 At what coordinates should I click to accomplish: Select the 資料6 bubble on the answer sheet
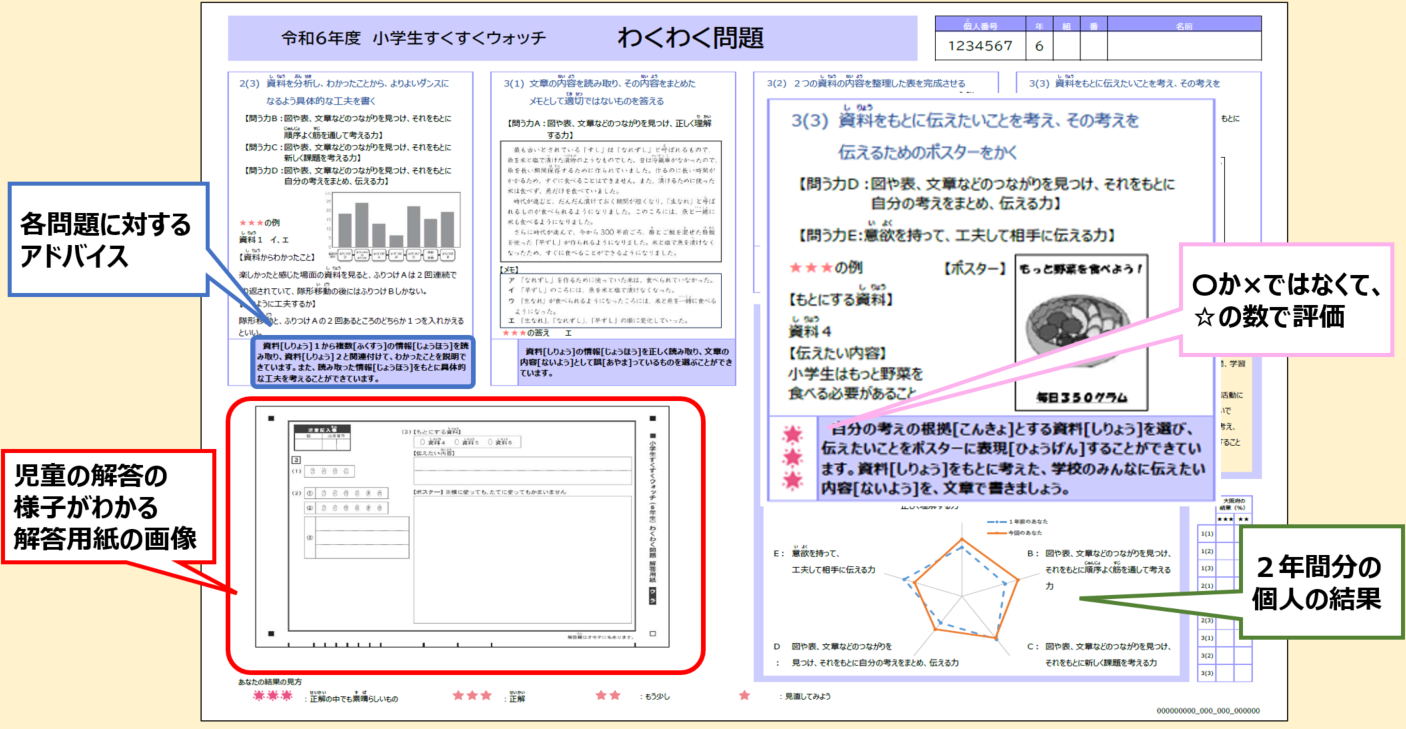point(490,442)
